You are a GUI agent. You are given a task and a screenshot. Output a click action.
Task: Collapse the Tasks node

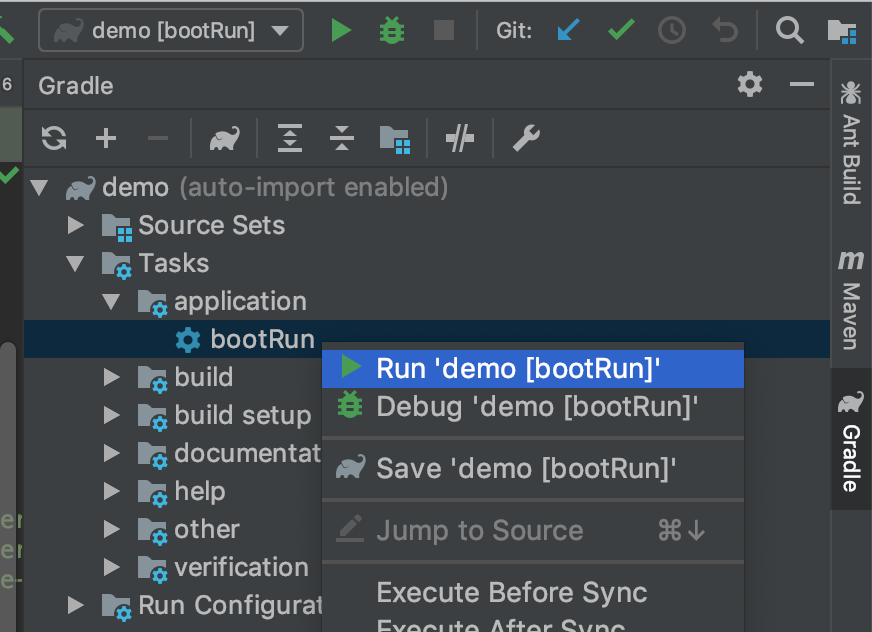point(75,263)
